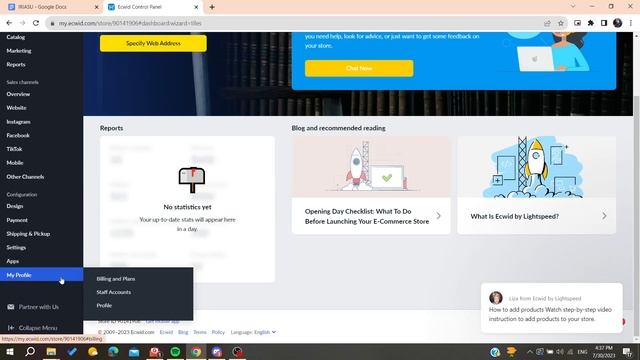Click Specify Web Address button
Screen dimensions: 640x360
pos(153,43)
